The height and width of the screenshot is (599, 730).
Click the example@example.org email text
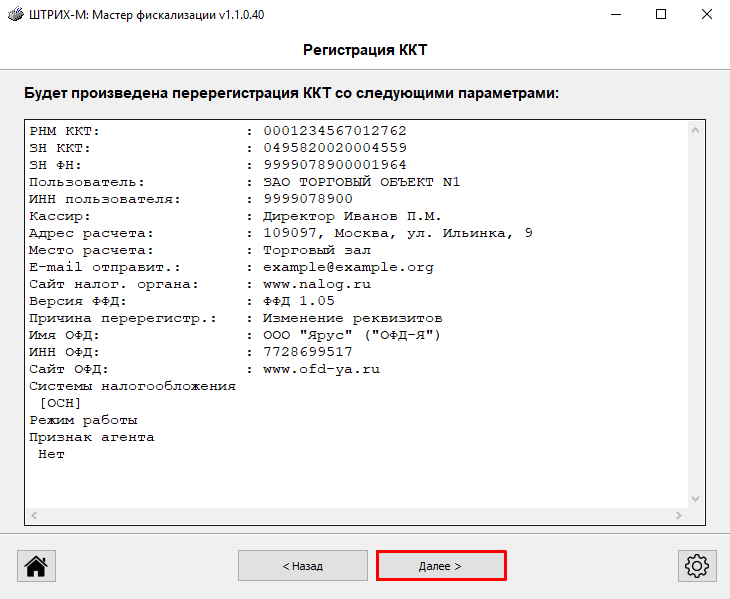point(348,267)
